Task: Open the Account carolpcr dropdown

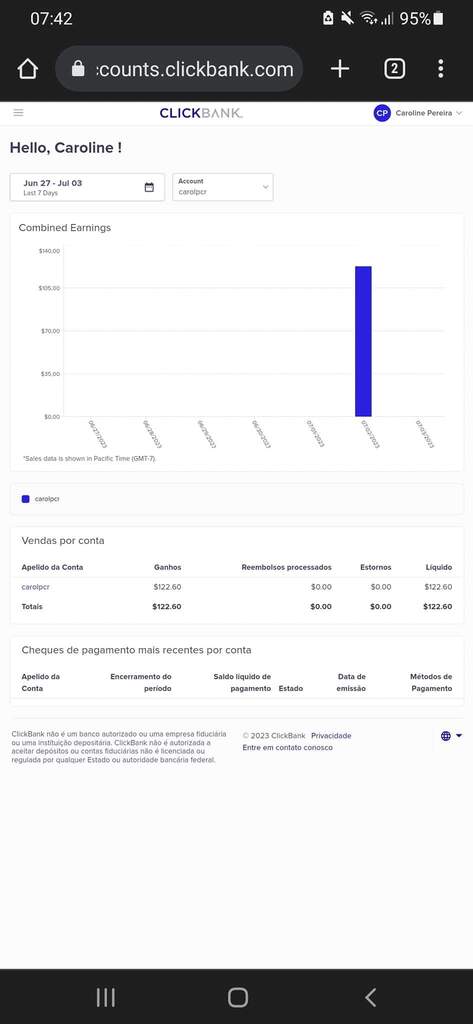Action: [x=223, y=187]
